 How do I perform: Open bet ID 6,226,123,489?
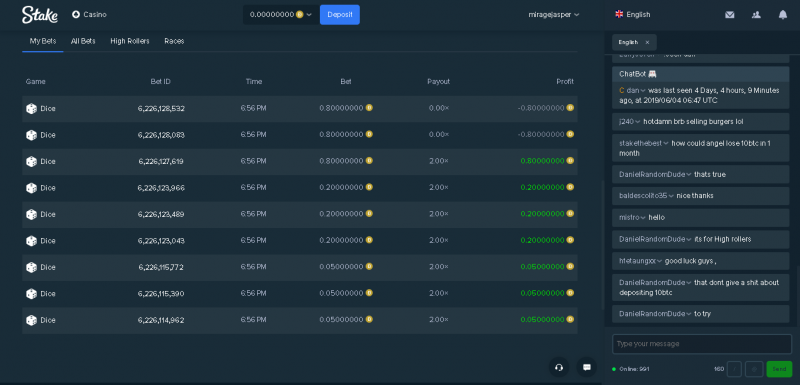(161, 215)
